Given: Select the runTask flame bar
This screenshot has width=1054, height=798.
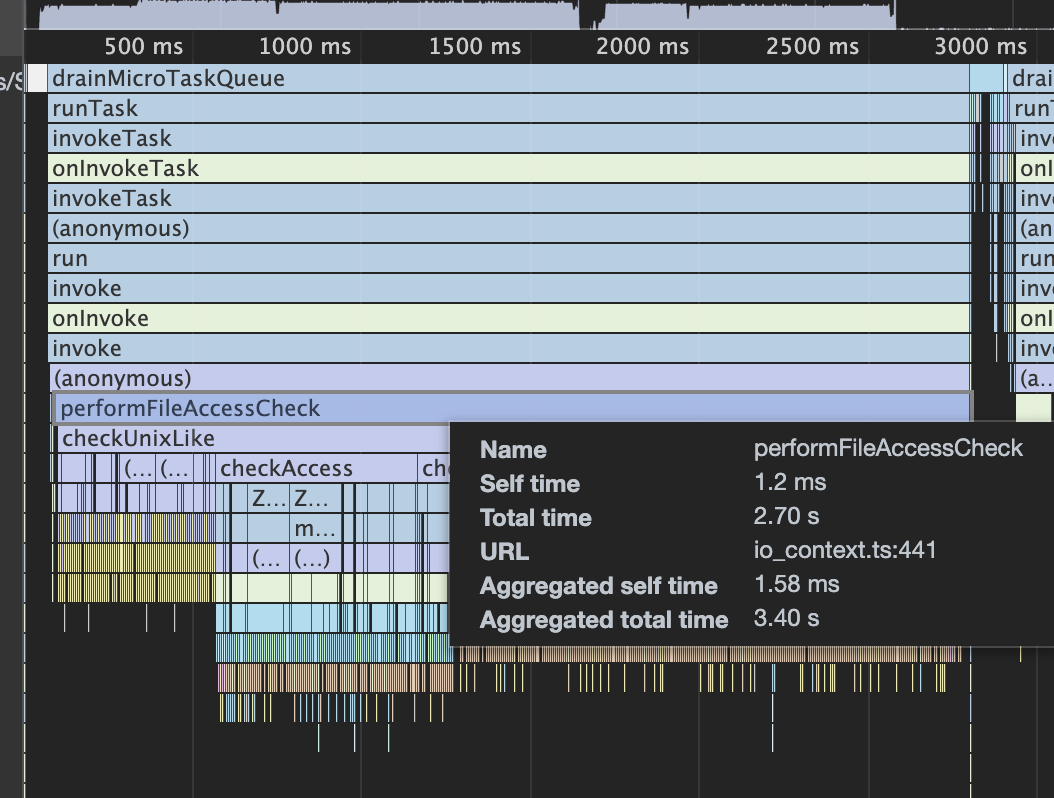Looking at the screenshot, I should (508, 108).
